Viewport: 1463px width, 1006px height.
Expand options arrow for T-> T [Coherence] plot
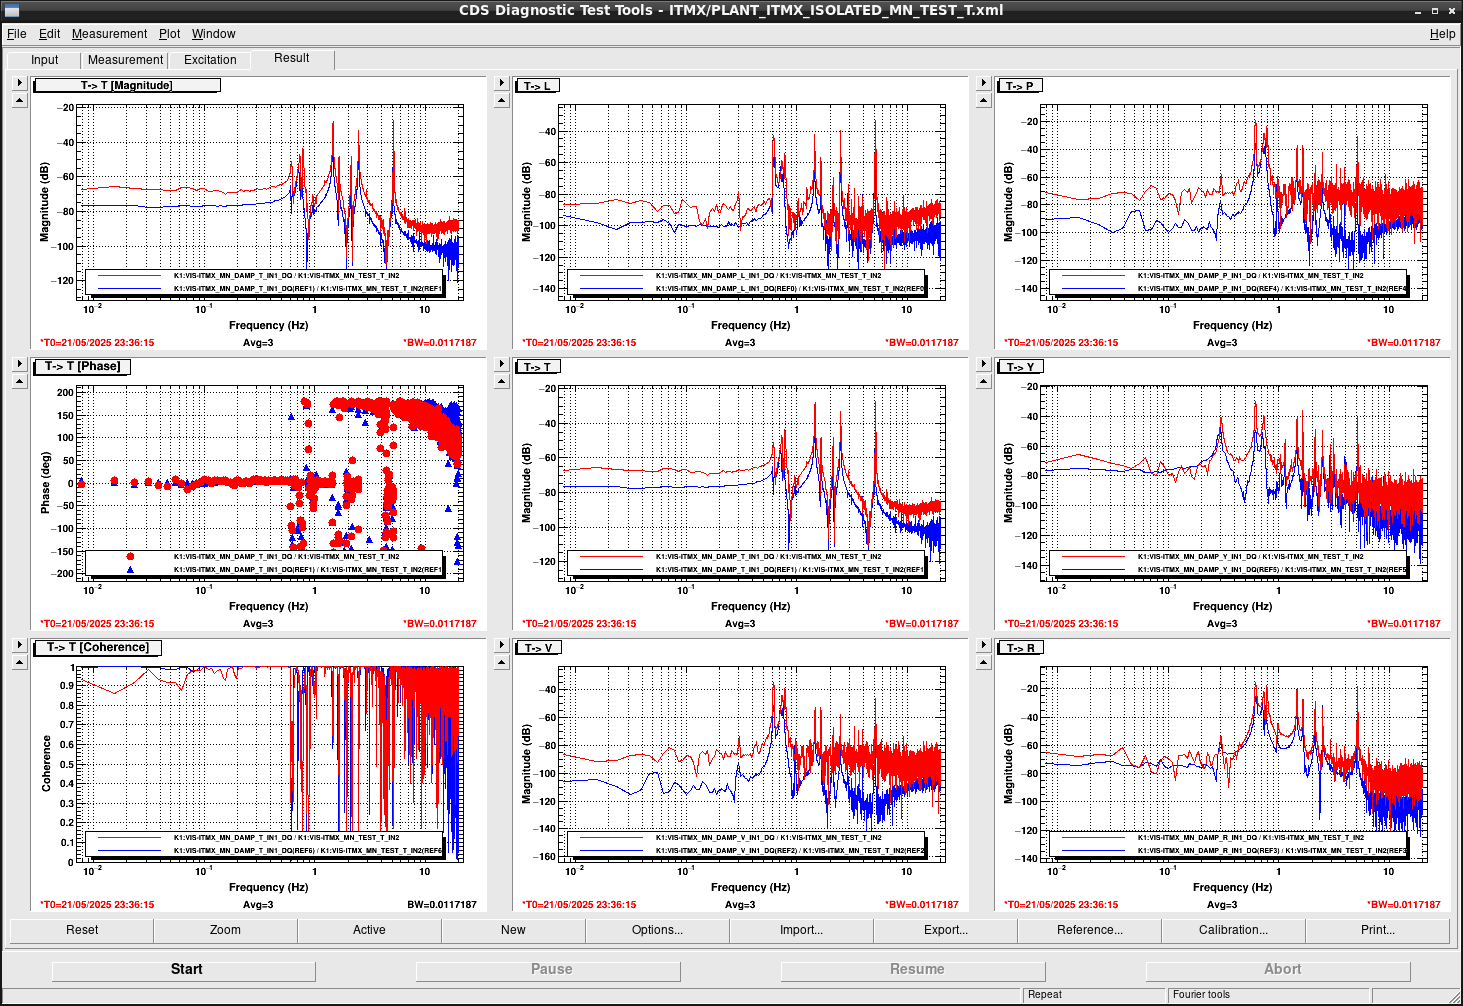[19, 645]
